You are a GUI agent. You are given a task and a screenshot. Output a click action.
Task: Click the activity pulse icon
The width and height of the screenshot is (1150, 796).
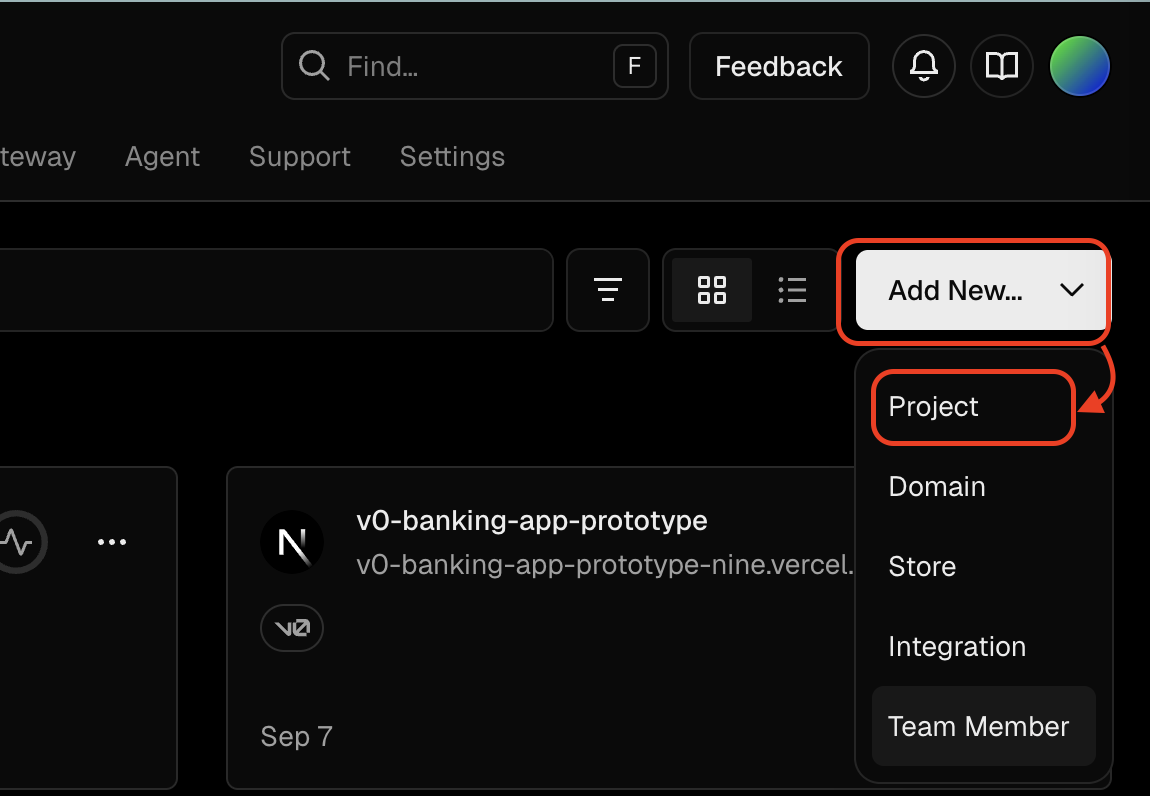coord(17,542)
